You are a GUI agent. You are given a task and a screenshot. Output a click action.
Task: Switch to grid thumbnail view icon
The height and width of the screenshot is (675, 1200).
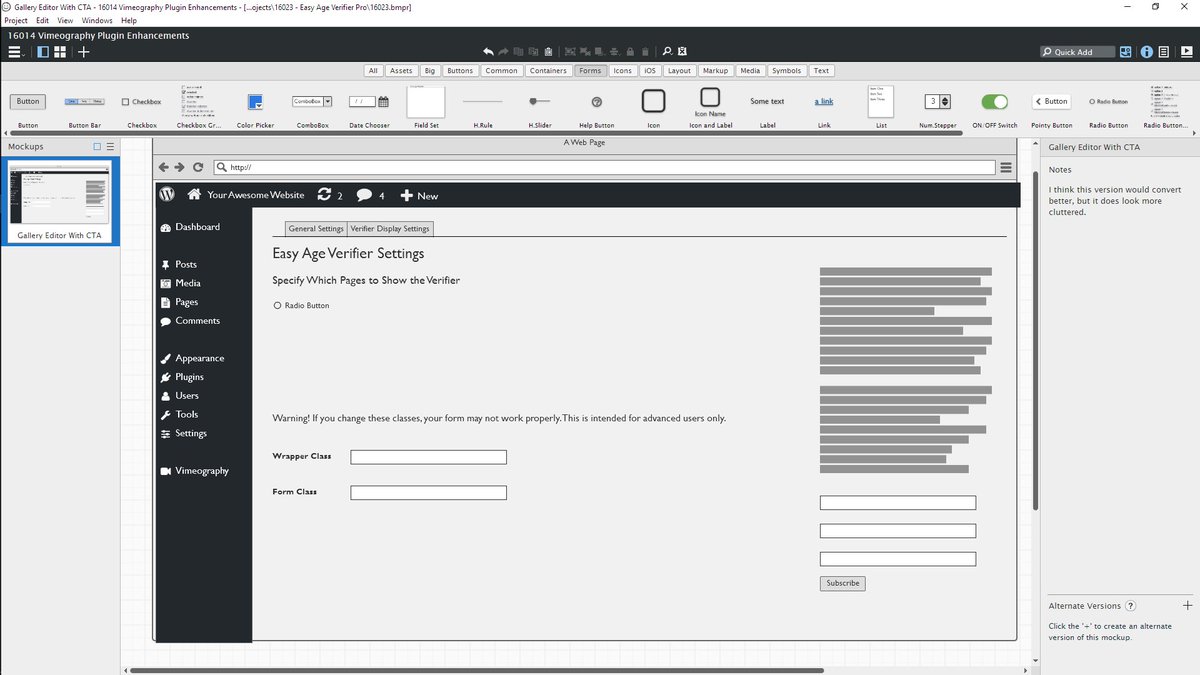click(60, 51)
